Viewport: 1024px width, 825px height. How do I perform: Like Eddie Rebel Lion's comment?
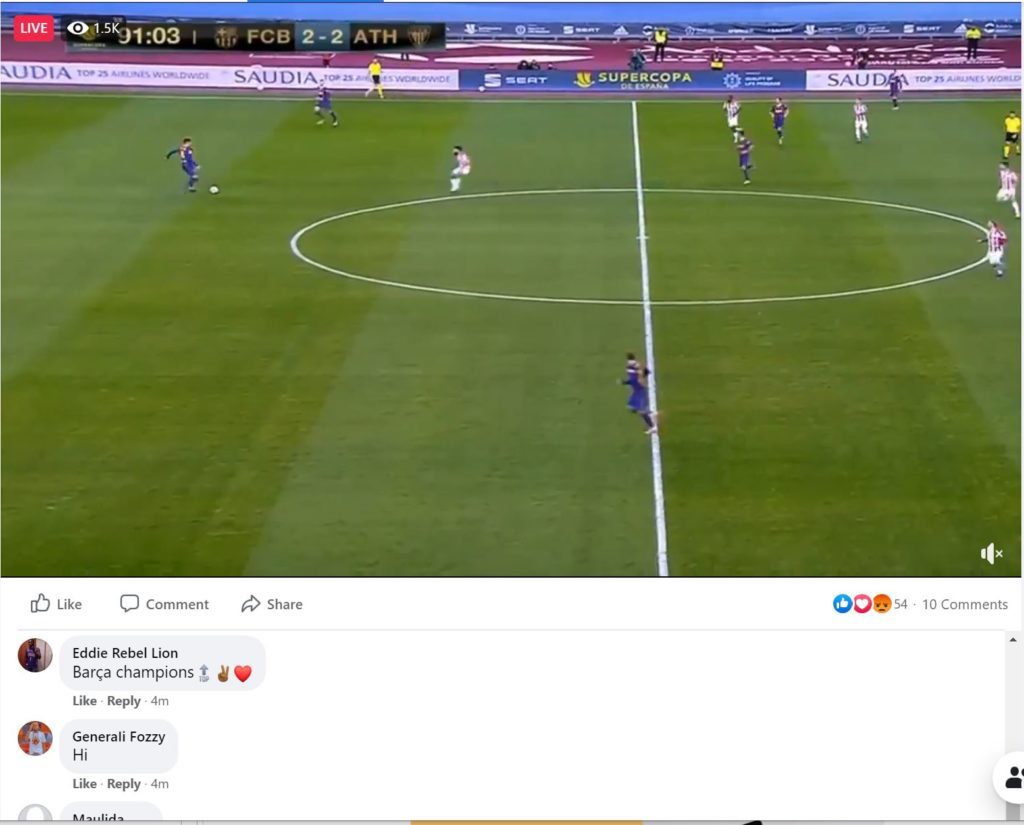coord(84,701)
